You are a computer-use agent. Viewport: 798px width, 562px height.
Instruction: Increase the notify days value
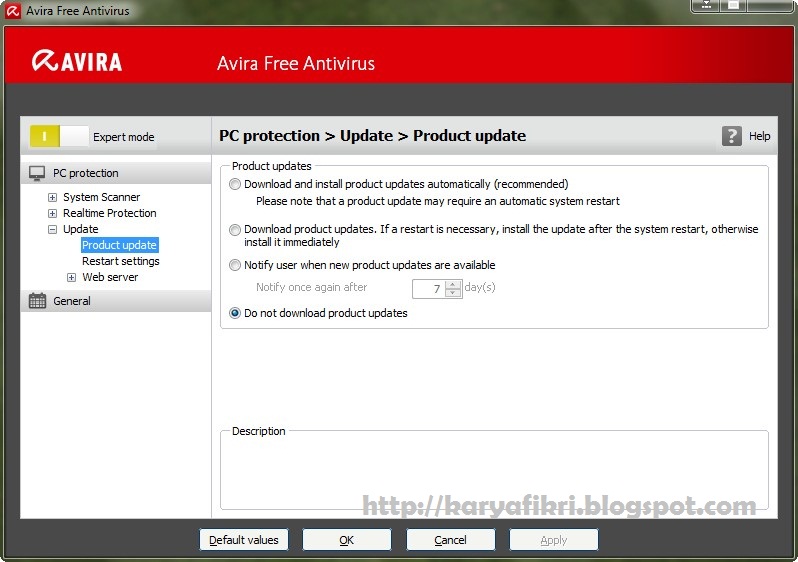click(453, 285)
